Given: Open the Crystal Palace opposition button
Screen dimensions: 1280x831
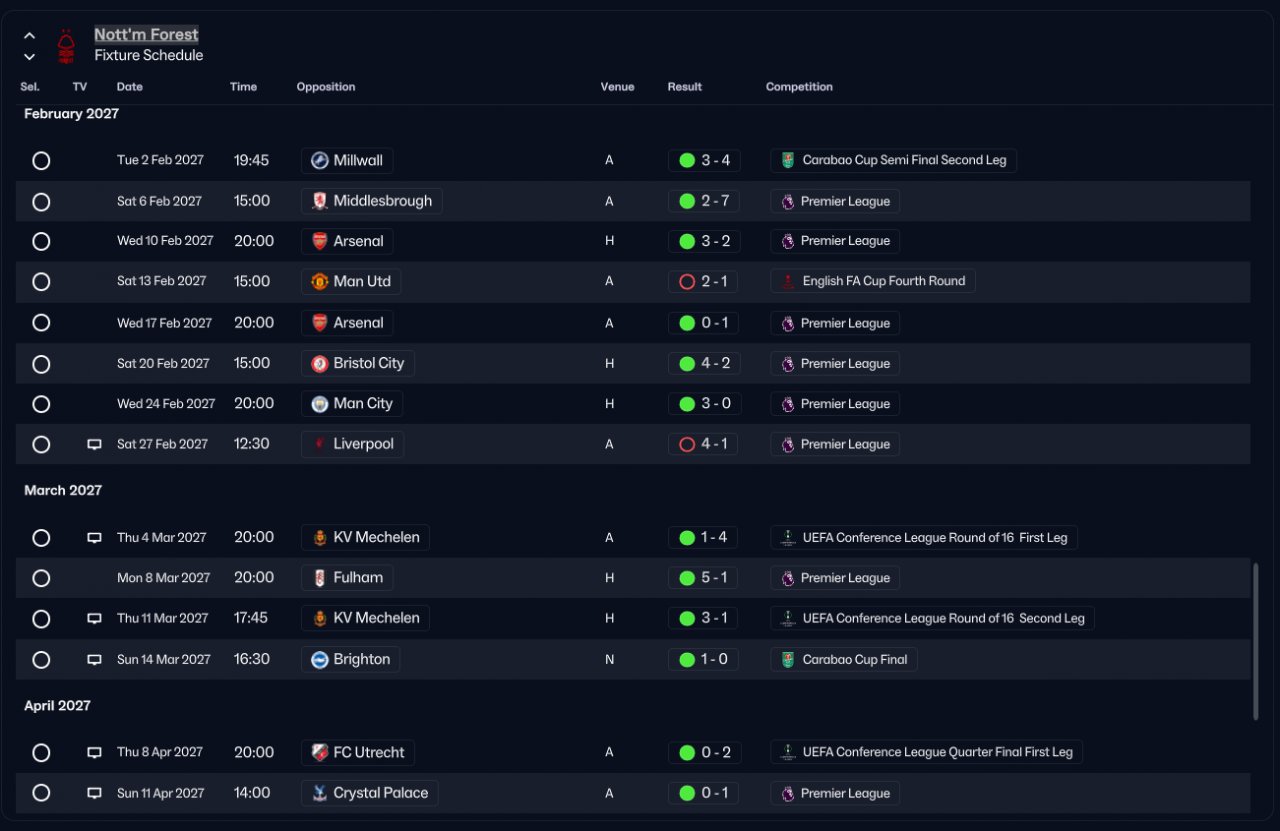Looking at the screenshot, I should click(370, 793).
